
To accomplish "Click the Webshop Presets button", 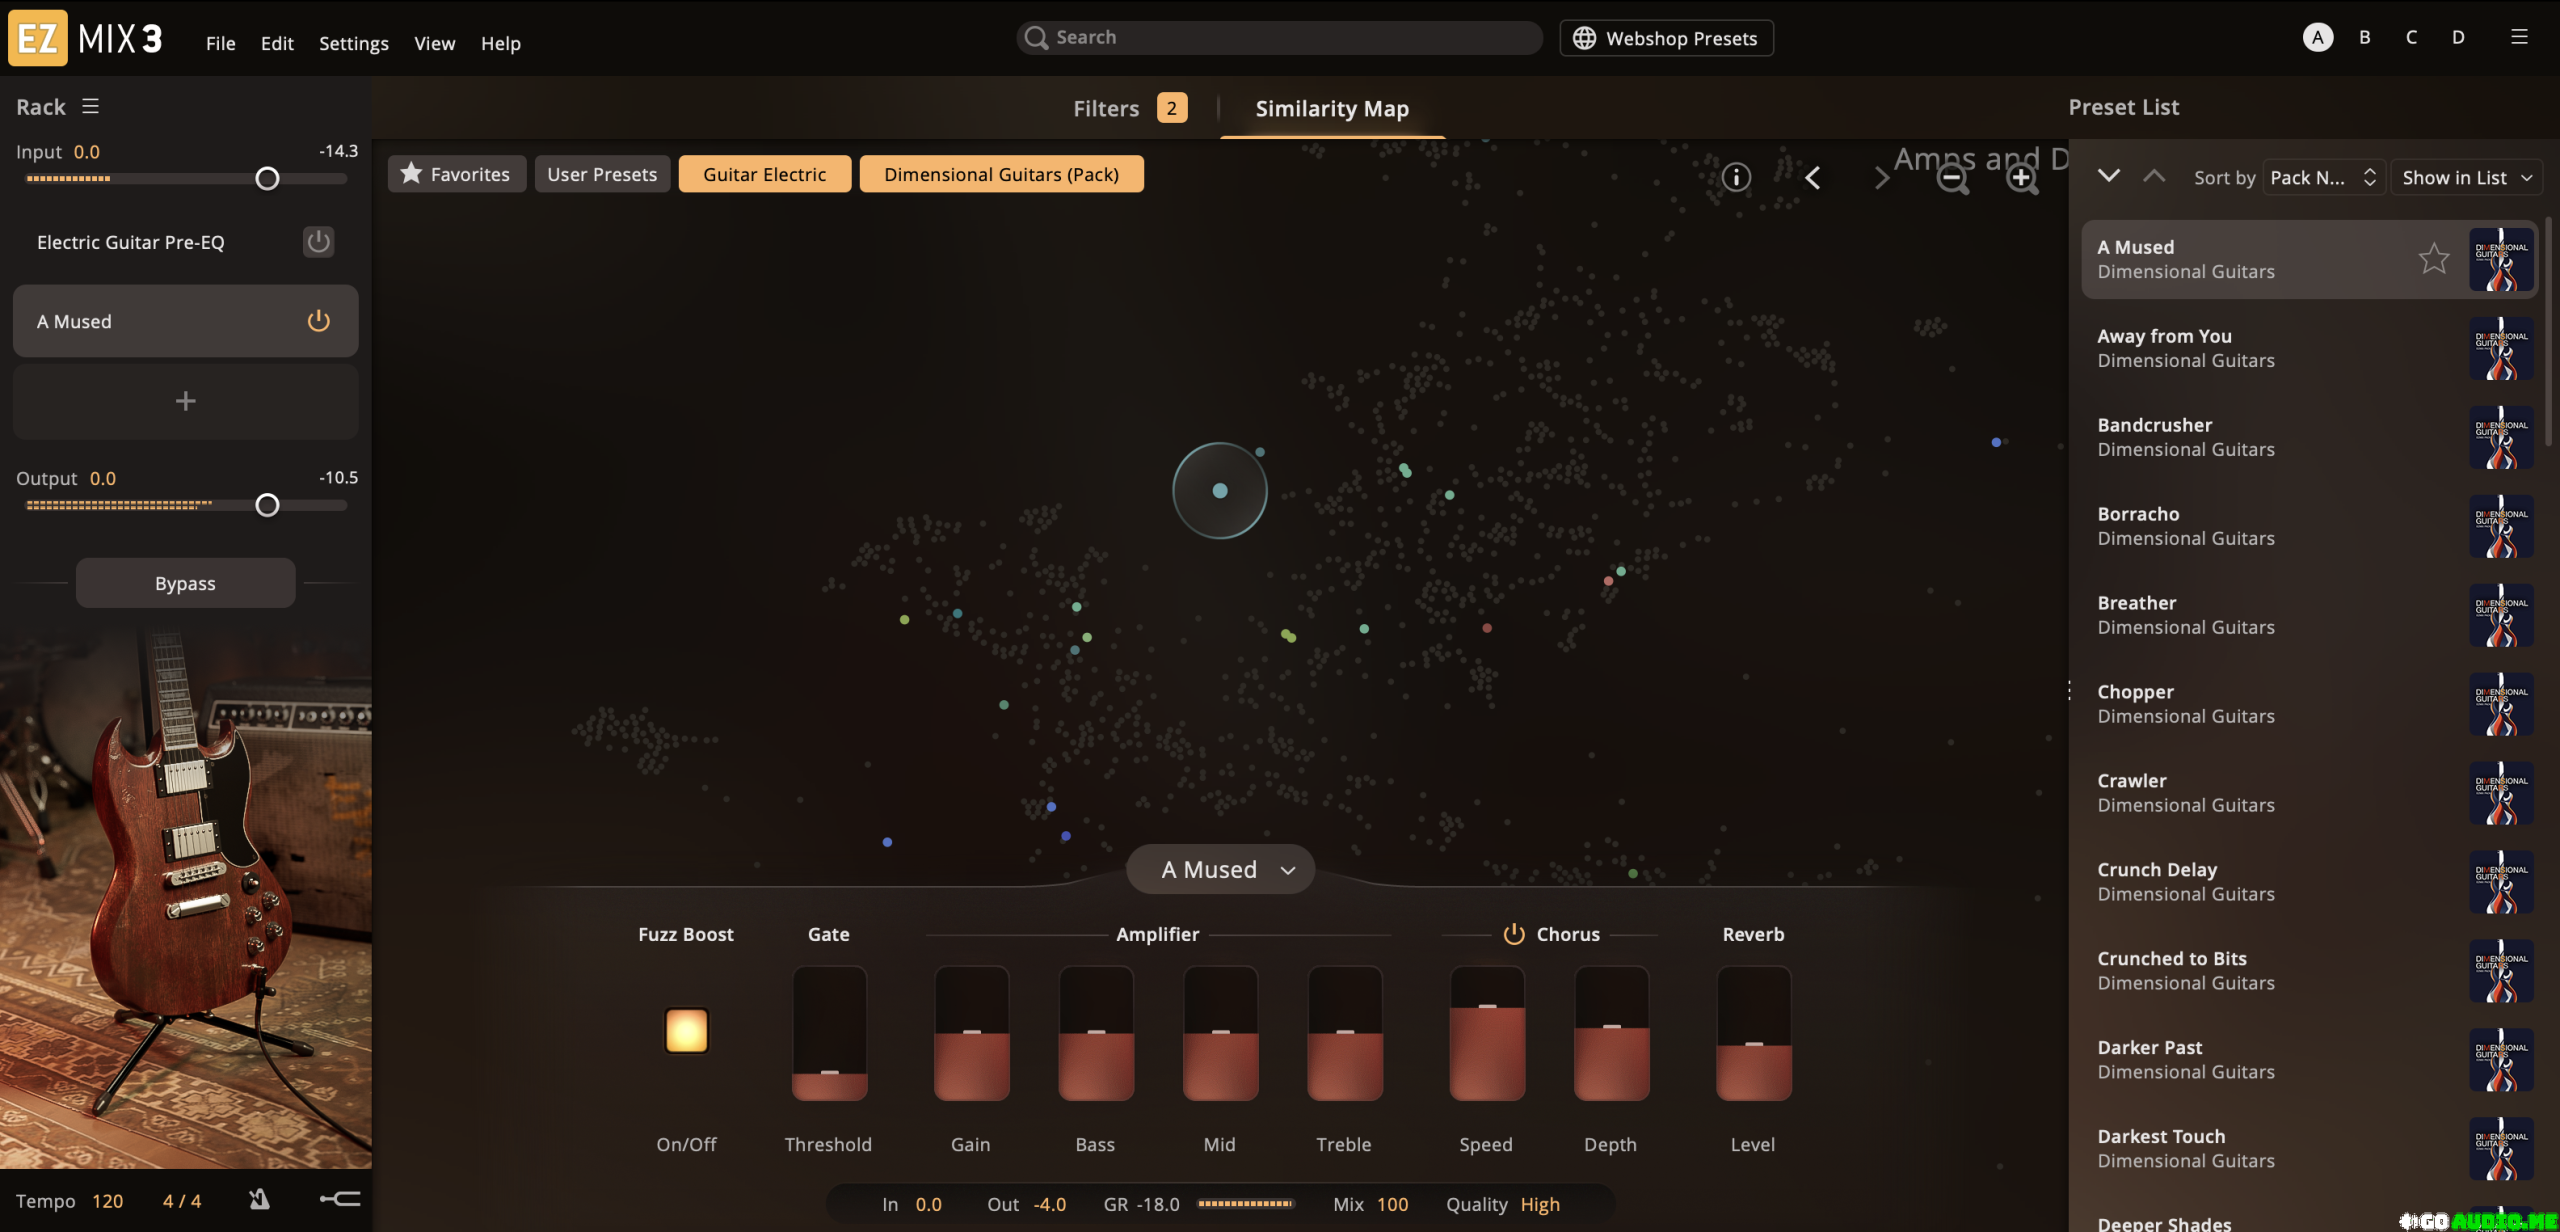I will [x=1666, y=38].
